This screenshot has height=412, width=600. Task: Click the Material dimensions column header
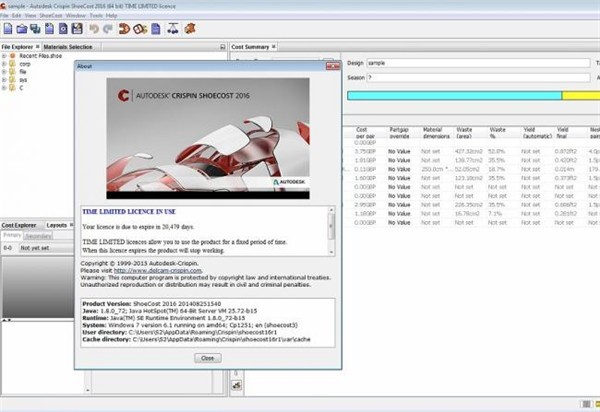click(x=436, y=133)
